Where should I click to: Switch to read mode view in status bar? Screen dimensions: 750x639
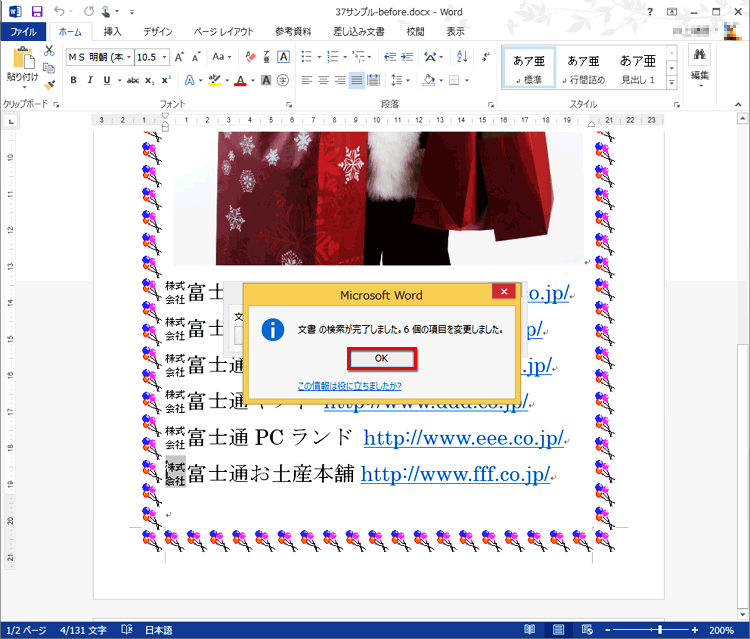click(529, 630)
